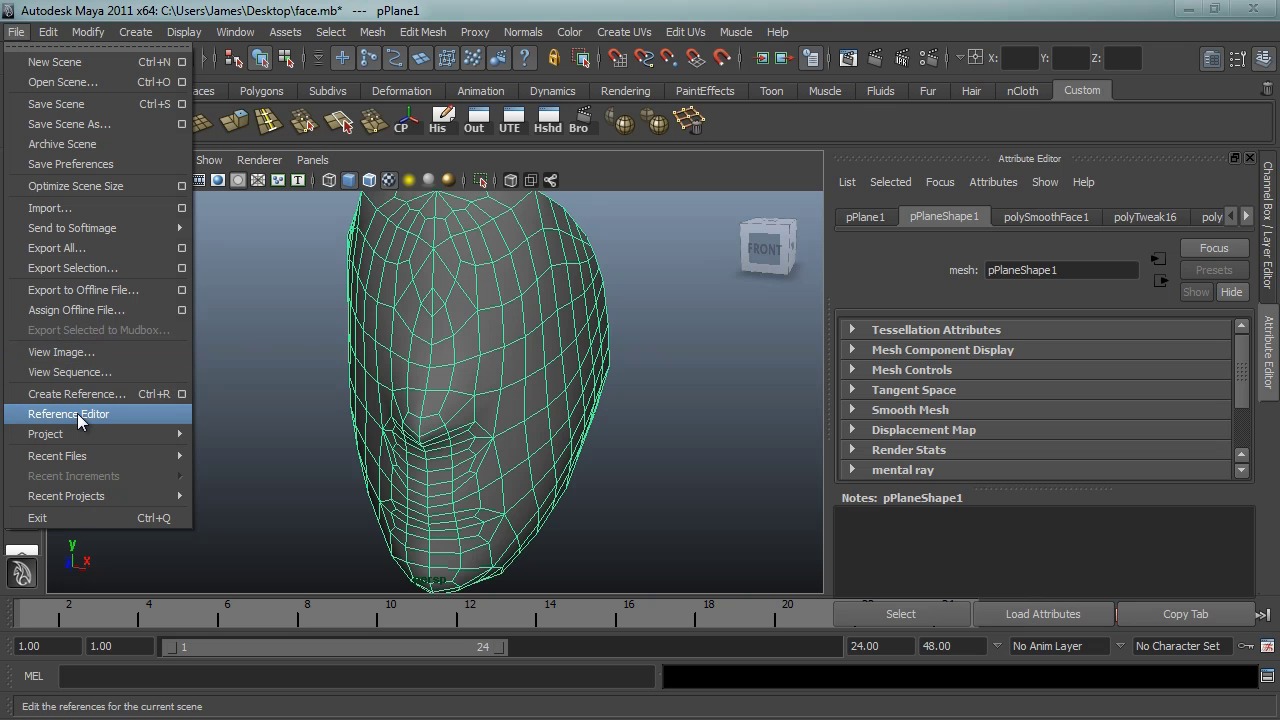Click Copy Tab button
The width and height of the screenshot is (1280, 720).
point(1186,614)
